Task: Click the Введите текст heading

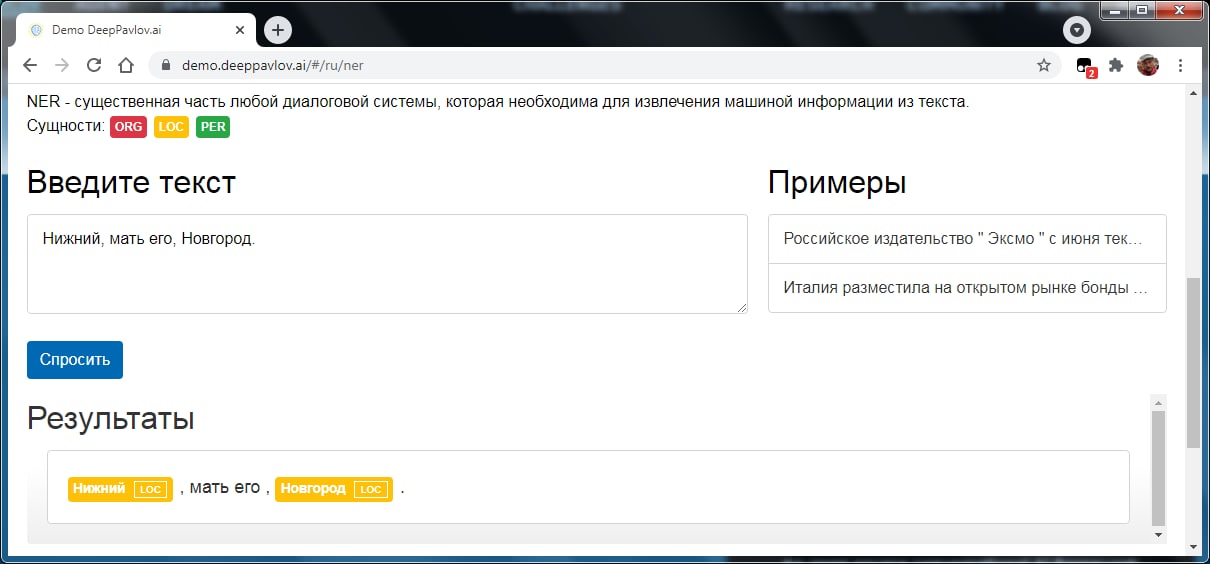Action: [131, 183]
